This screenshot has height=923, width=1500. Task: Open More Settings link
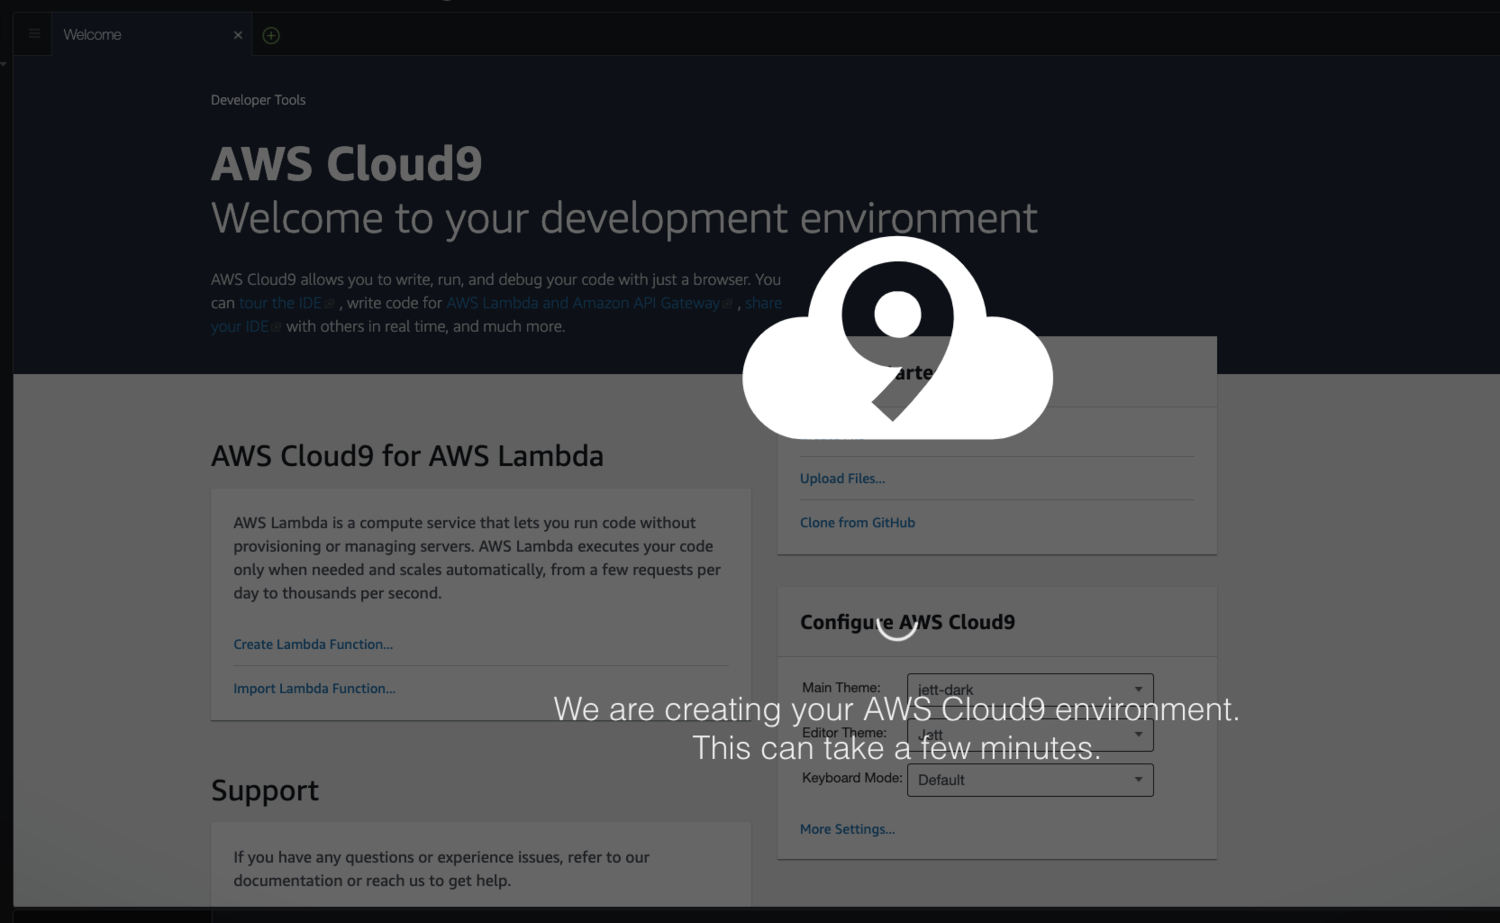pos(847,829)
